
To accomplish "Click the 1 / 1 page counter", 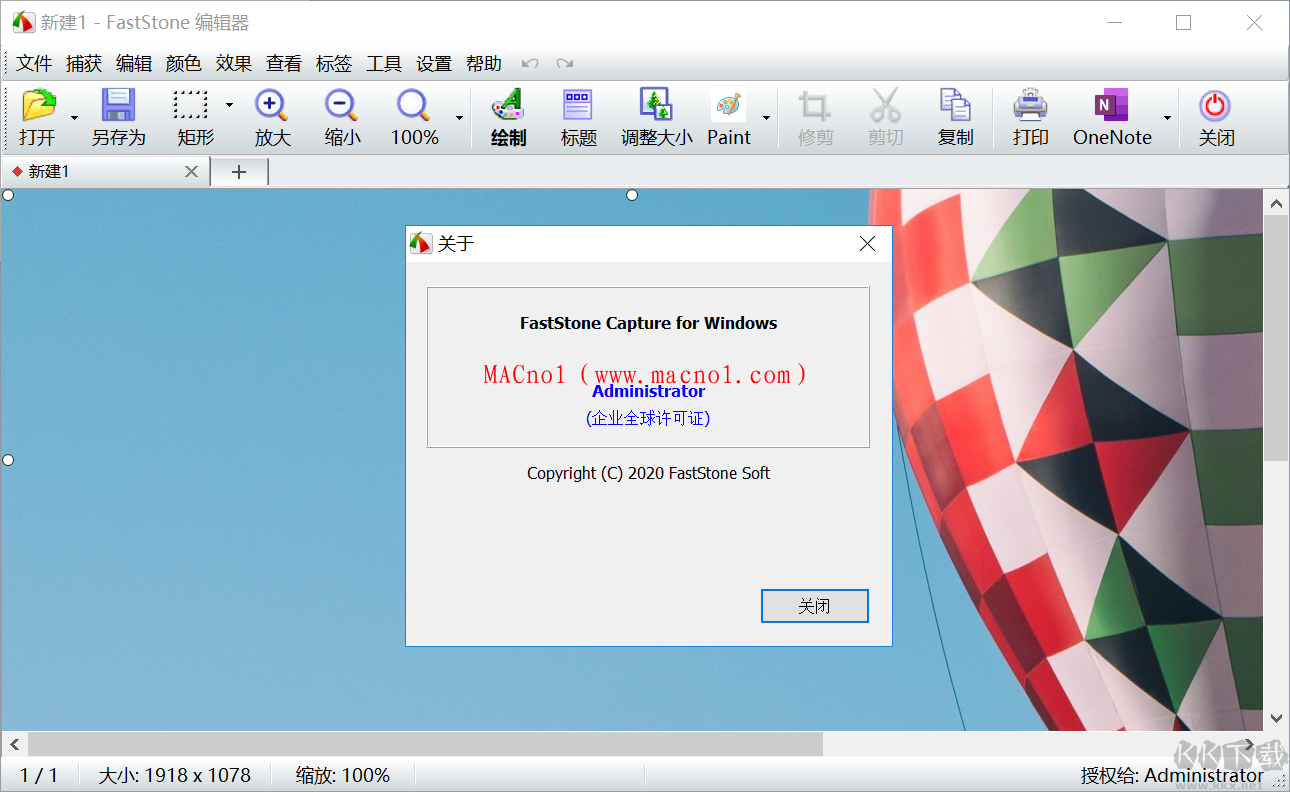I will (x=39, y=775).
